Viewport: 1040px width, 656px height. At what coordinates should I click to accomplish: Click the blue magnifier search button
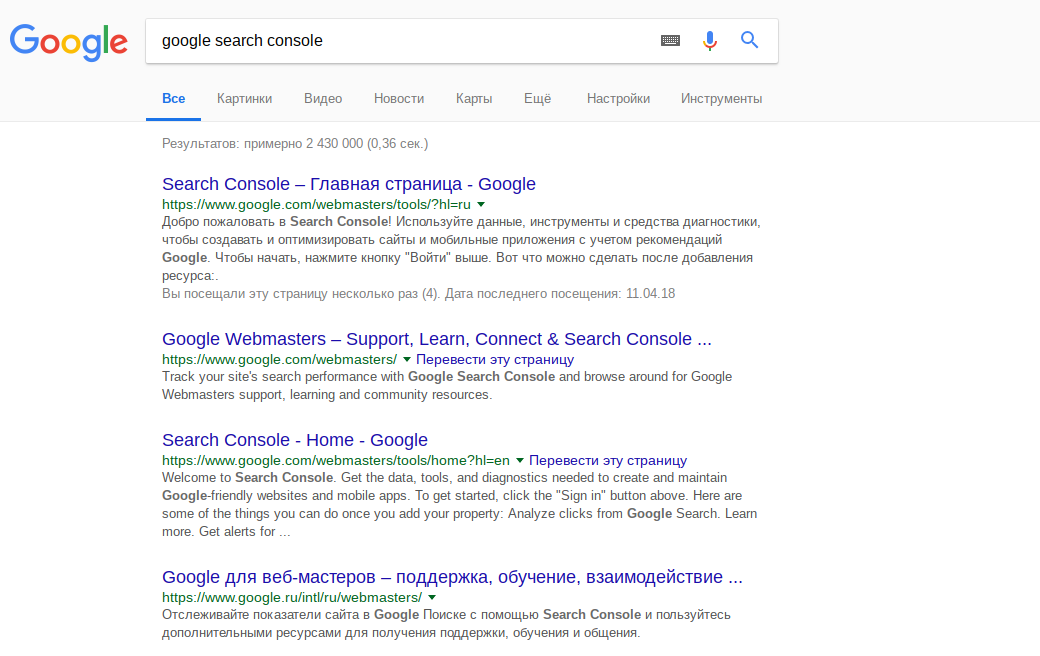[x=749, y=40]
